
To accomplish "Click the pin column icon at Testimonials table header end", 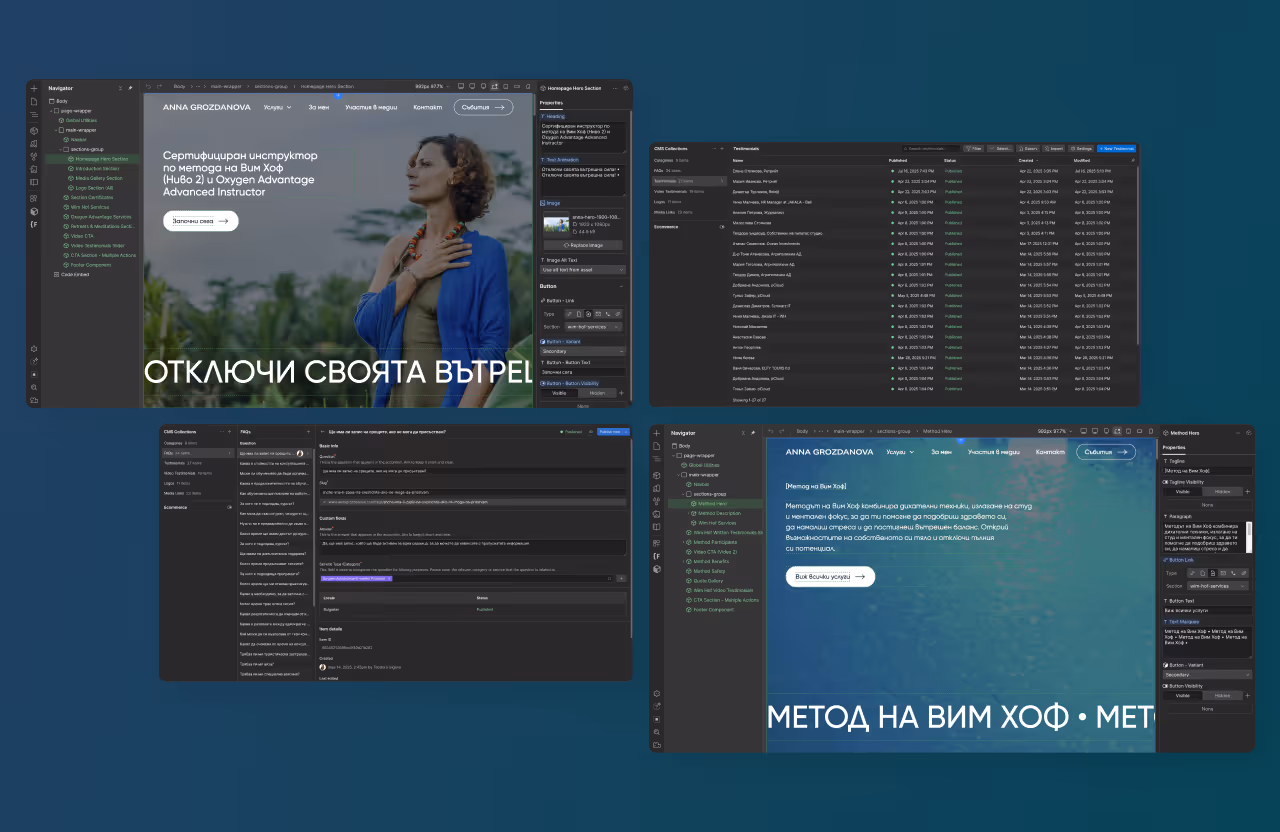I will pos(1133,160).
